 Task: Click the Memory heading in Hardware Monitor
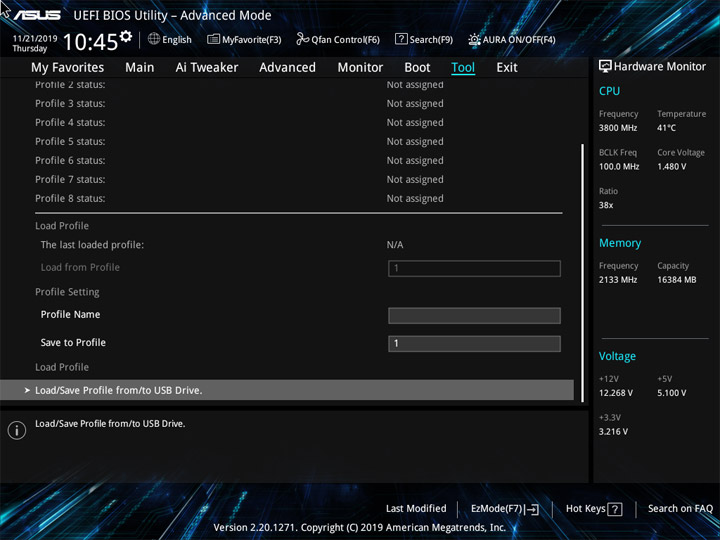click(x=620, y=243)
